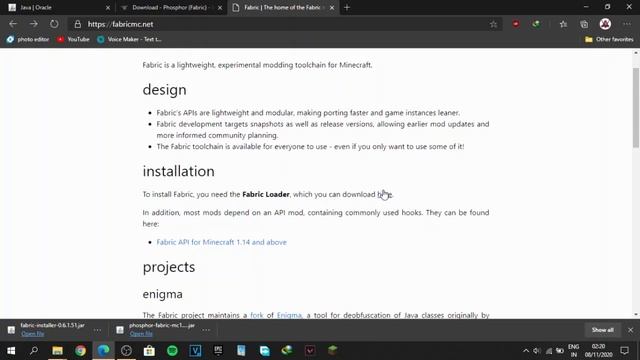Viewport: 640px width, 360px height.
Task: Select the Fabric home page tab
Action: tap(283, 7)
